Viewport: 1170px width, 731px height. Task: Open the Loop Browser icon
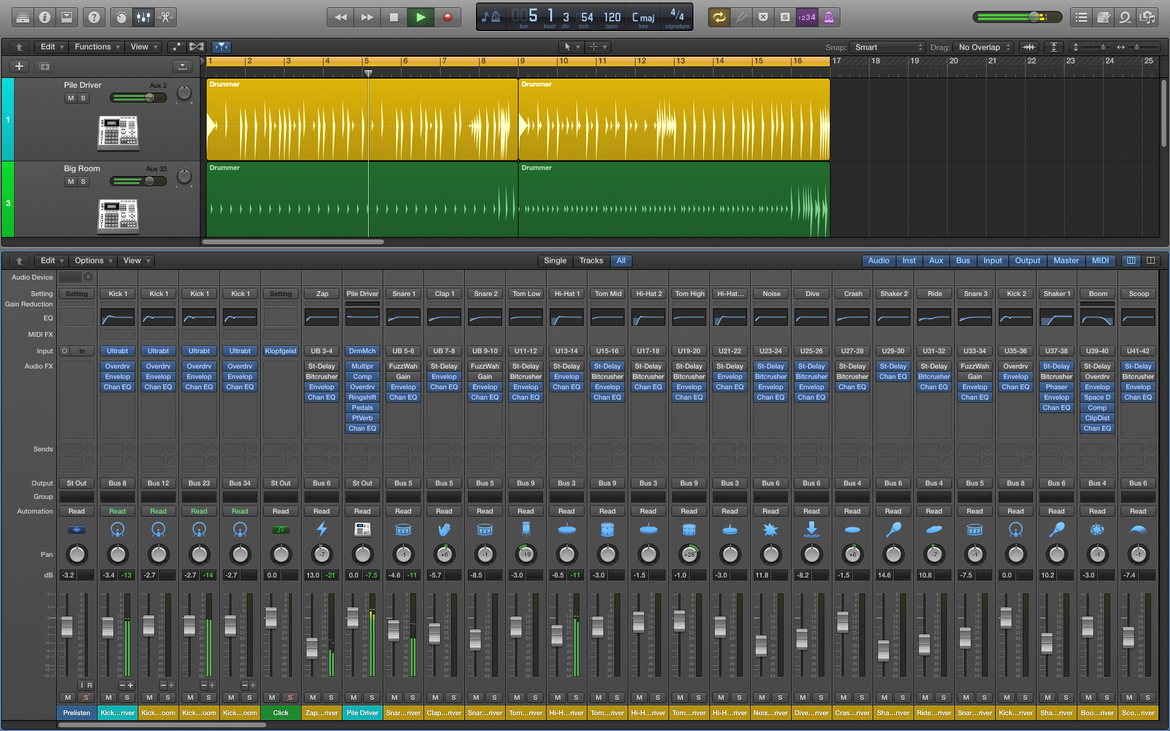coord(1125,16)
